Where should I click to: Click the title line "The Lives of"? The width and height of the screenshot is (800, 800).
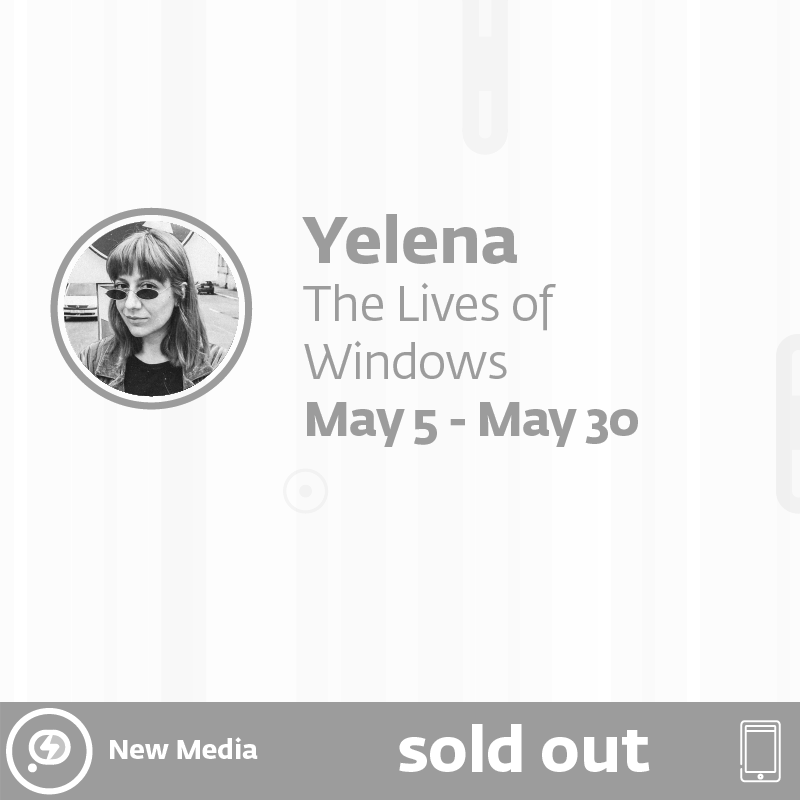point(428,305)
